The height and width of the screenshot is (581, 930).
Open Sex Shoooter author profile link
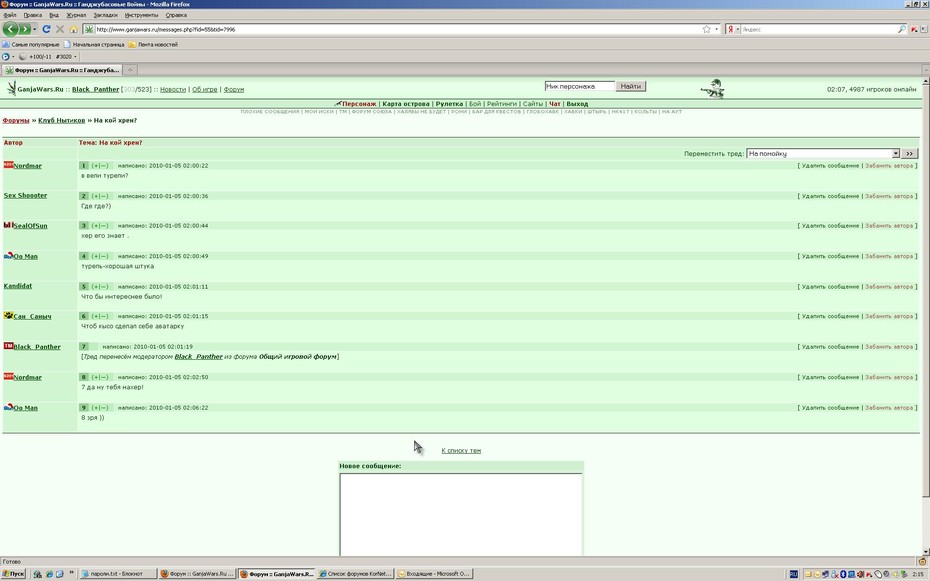coord(25,195)
